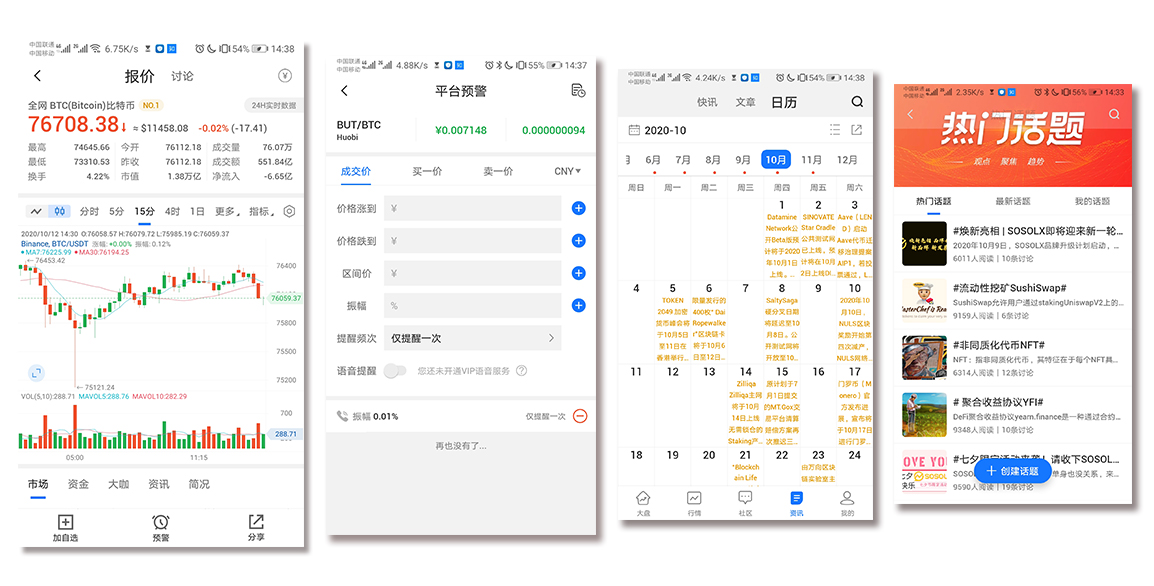Tap VIP voice service help icon

[521, 371]
